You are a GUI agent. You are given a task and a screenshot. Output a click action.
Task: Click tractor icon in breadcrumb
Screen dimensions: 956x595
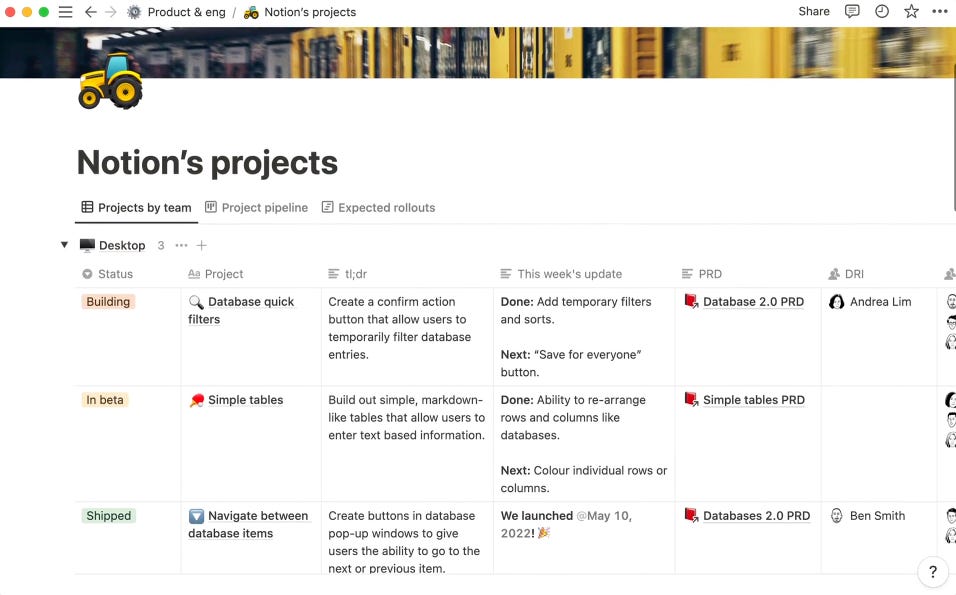(251, 12)
